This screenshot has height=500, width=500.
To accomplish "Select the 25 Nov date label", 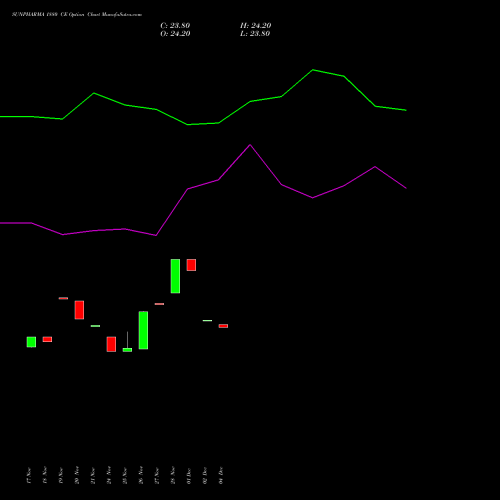I will [125, 475].
